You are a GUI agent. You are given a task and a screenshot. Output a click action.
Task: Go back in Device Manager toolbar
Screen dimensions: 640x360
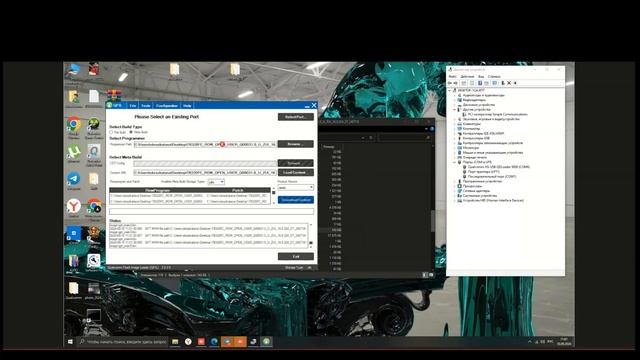[x=451, y=83]
